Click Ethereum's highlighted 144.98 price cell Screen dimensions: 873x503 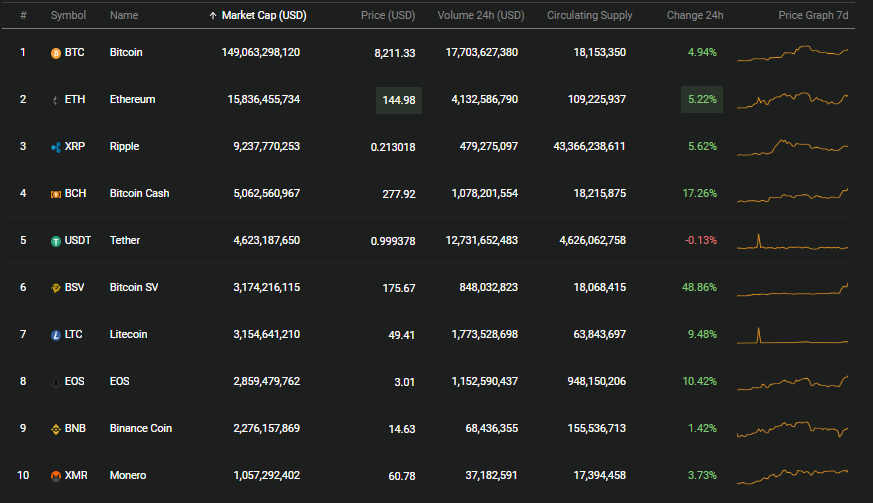399,100
